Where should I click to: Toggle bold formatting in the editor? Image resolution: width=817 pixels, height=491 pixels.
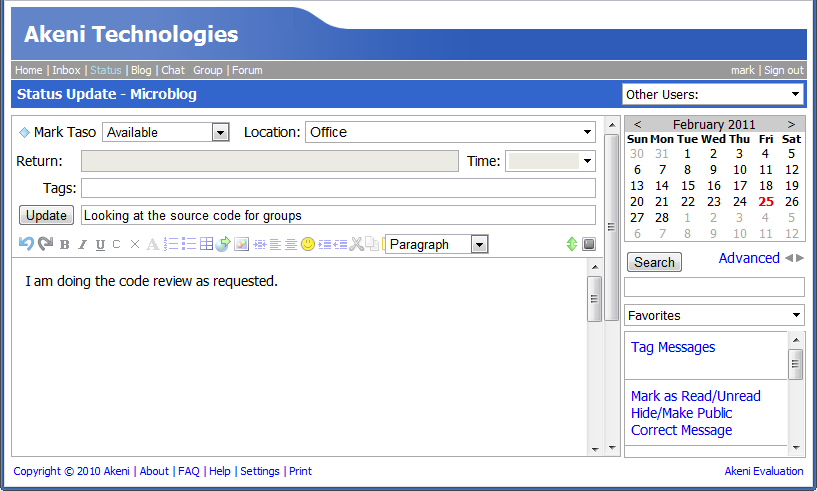pyautogui.click(x=65, y=245)
